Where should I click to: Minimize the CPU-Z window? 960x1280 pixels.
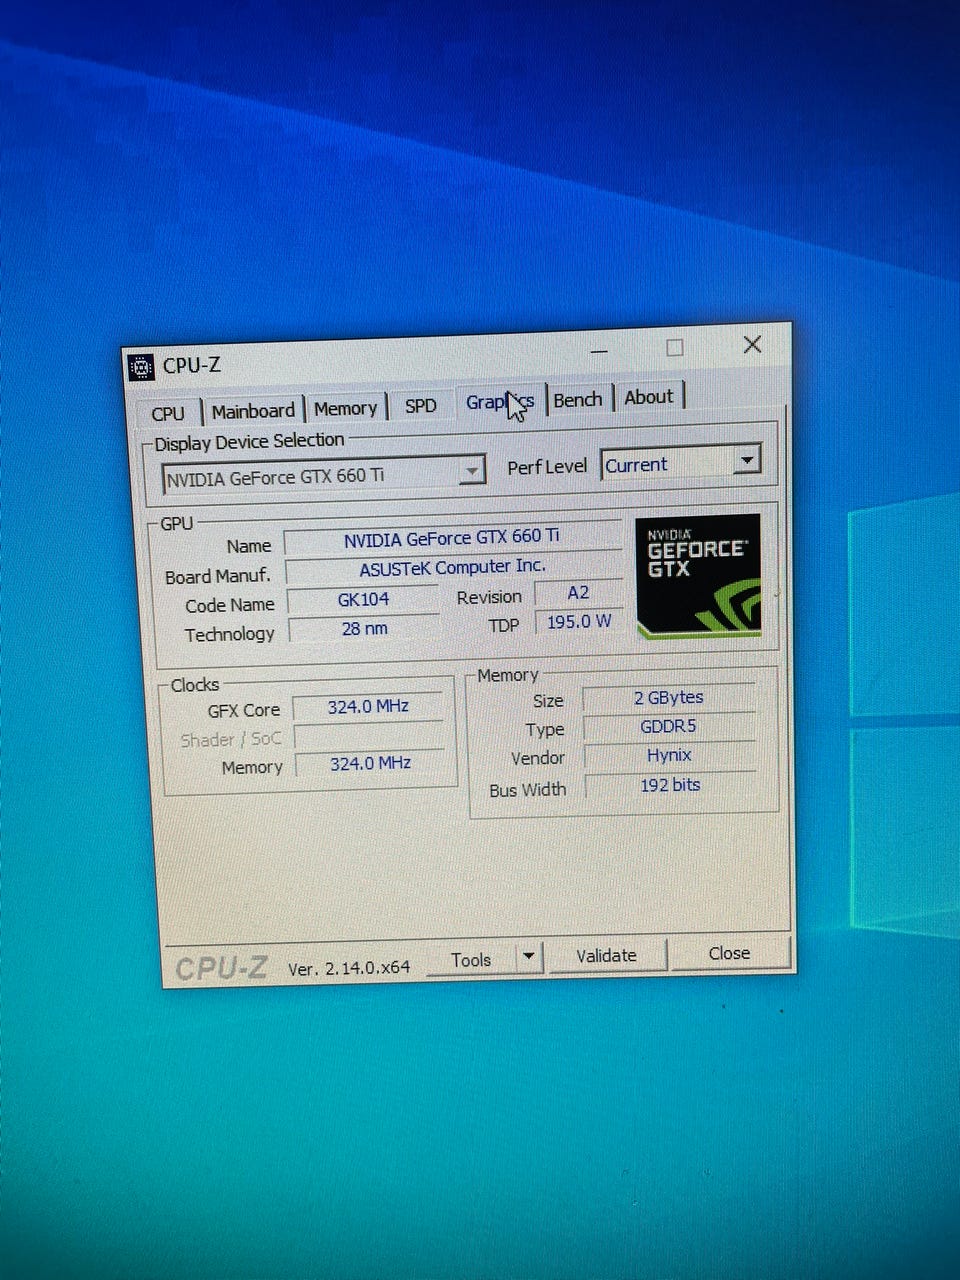click(599, 351)
